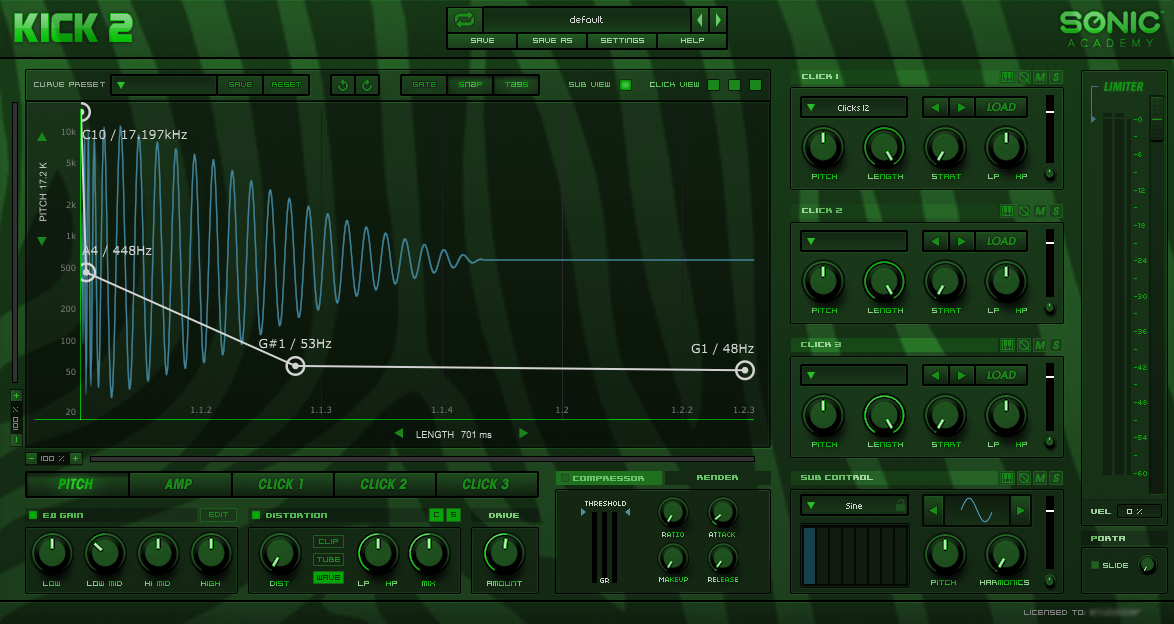Toggle the first Click View square

(714, 85)
